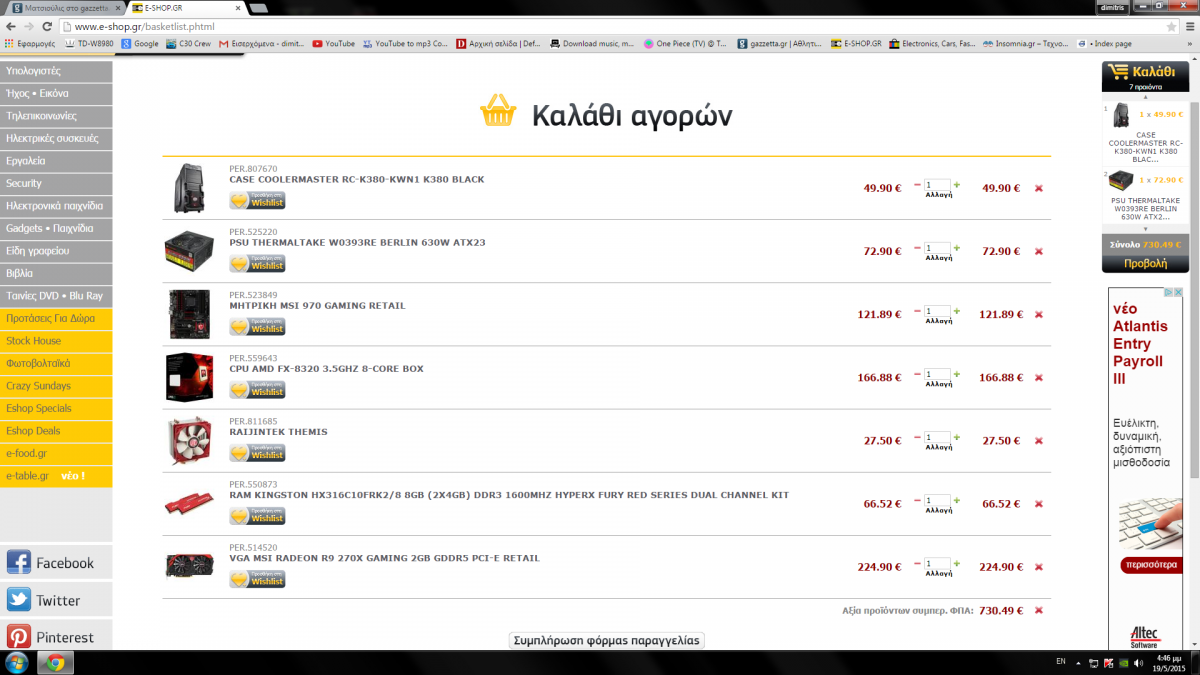
Task: Click the Chrome taskbar icon
Action: point(55,663)
